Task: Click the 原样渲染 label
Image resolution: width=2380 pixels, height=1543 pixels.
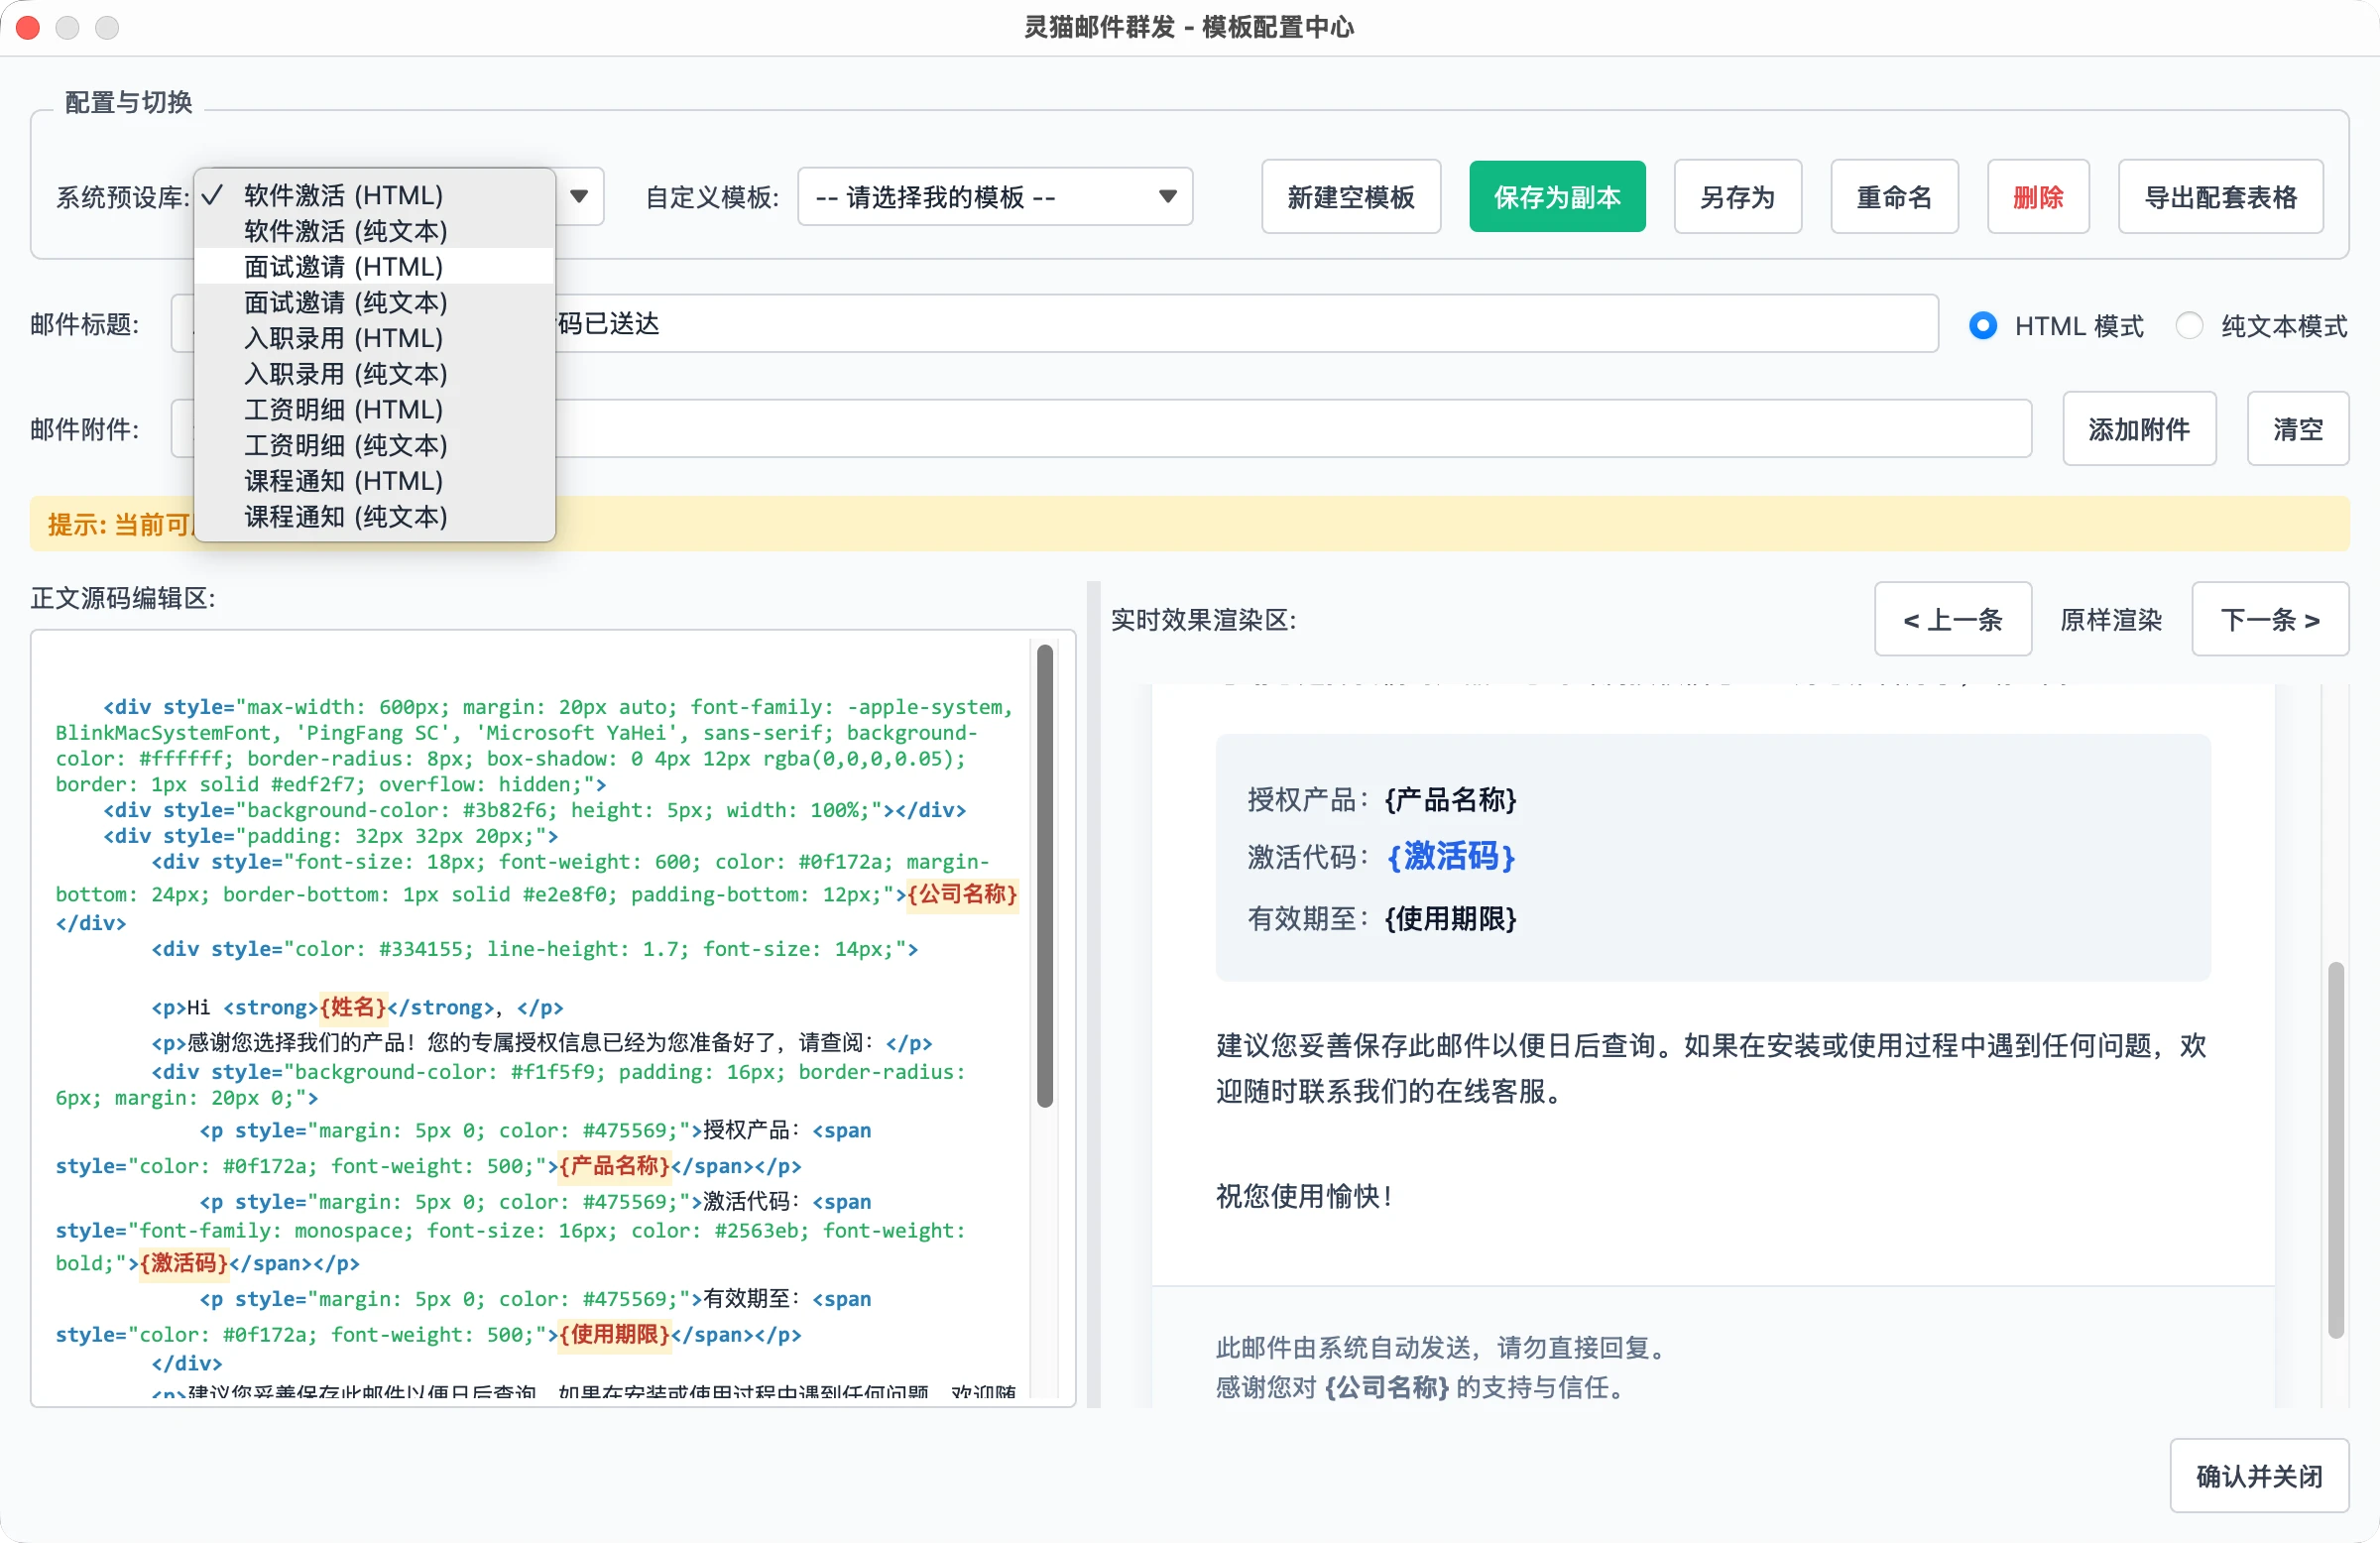Action: point(2111,619)
